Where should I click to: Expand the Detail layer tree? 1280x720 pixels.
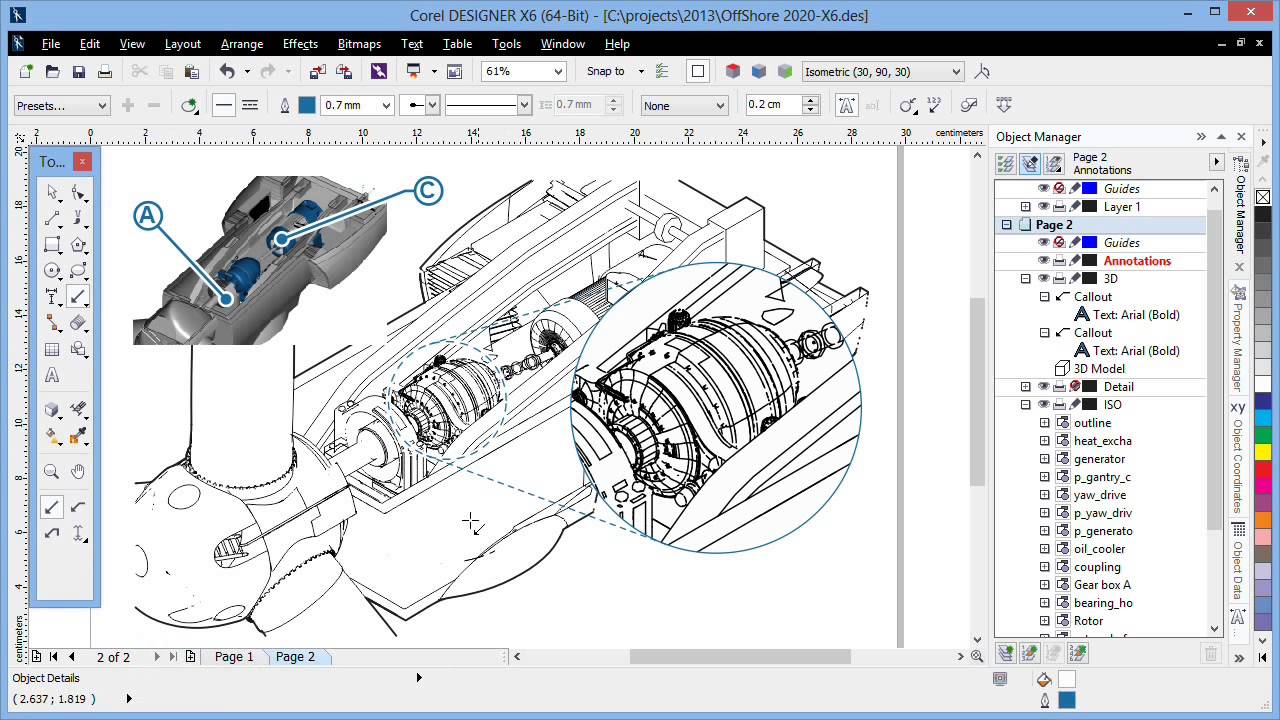click(1025, 387)
